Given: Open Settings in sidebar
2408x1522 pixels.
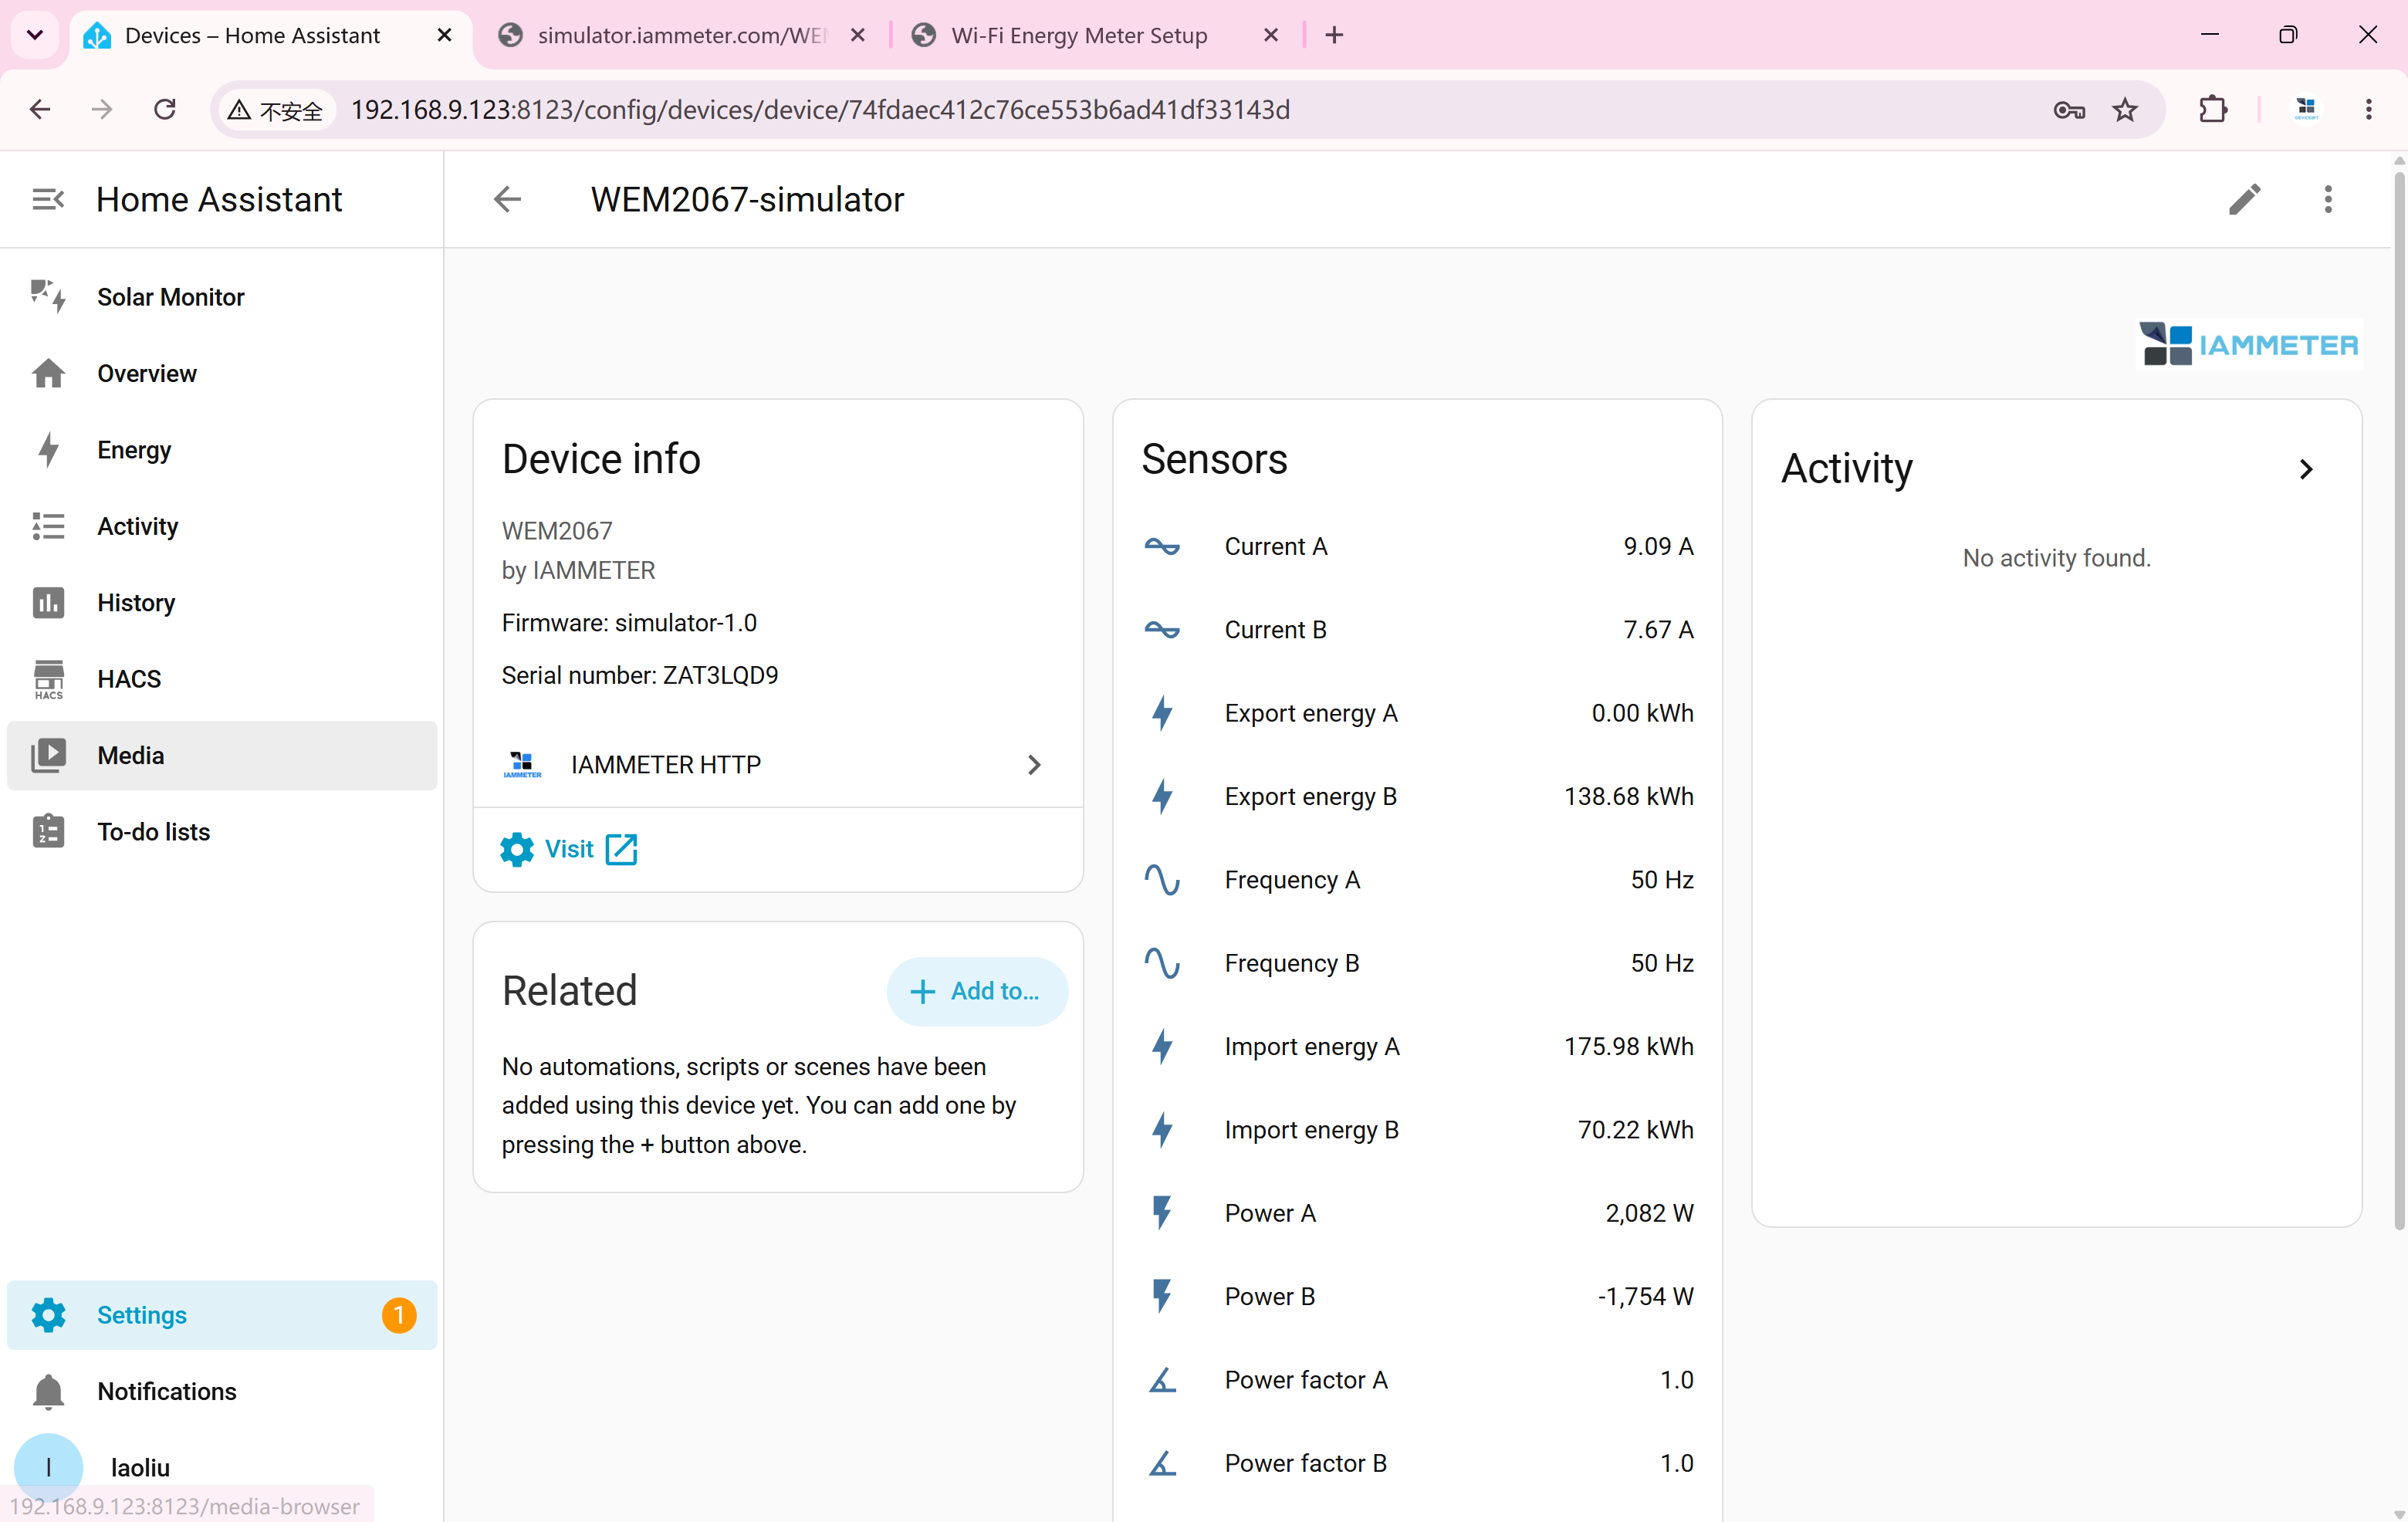Looking at the screenshot, I should point(222,1315).
